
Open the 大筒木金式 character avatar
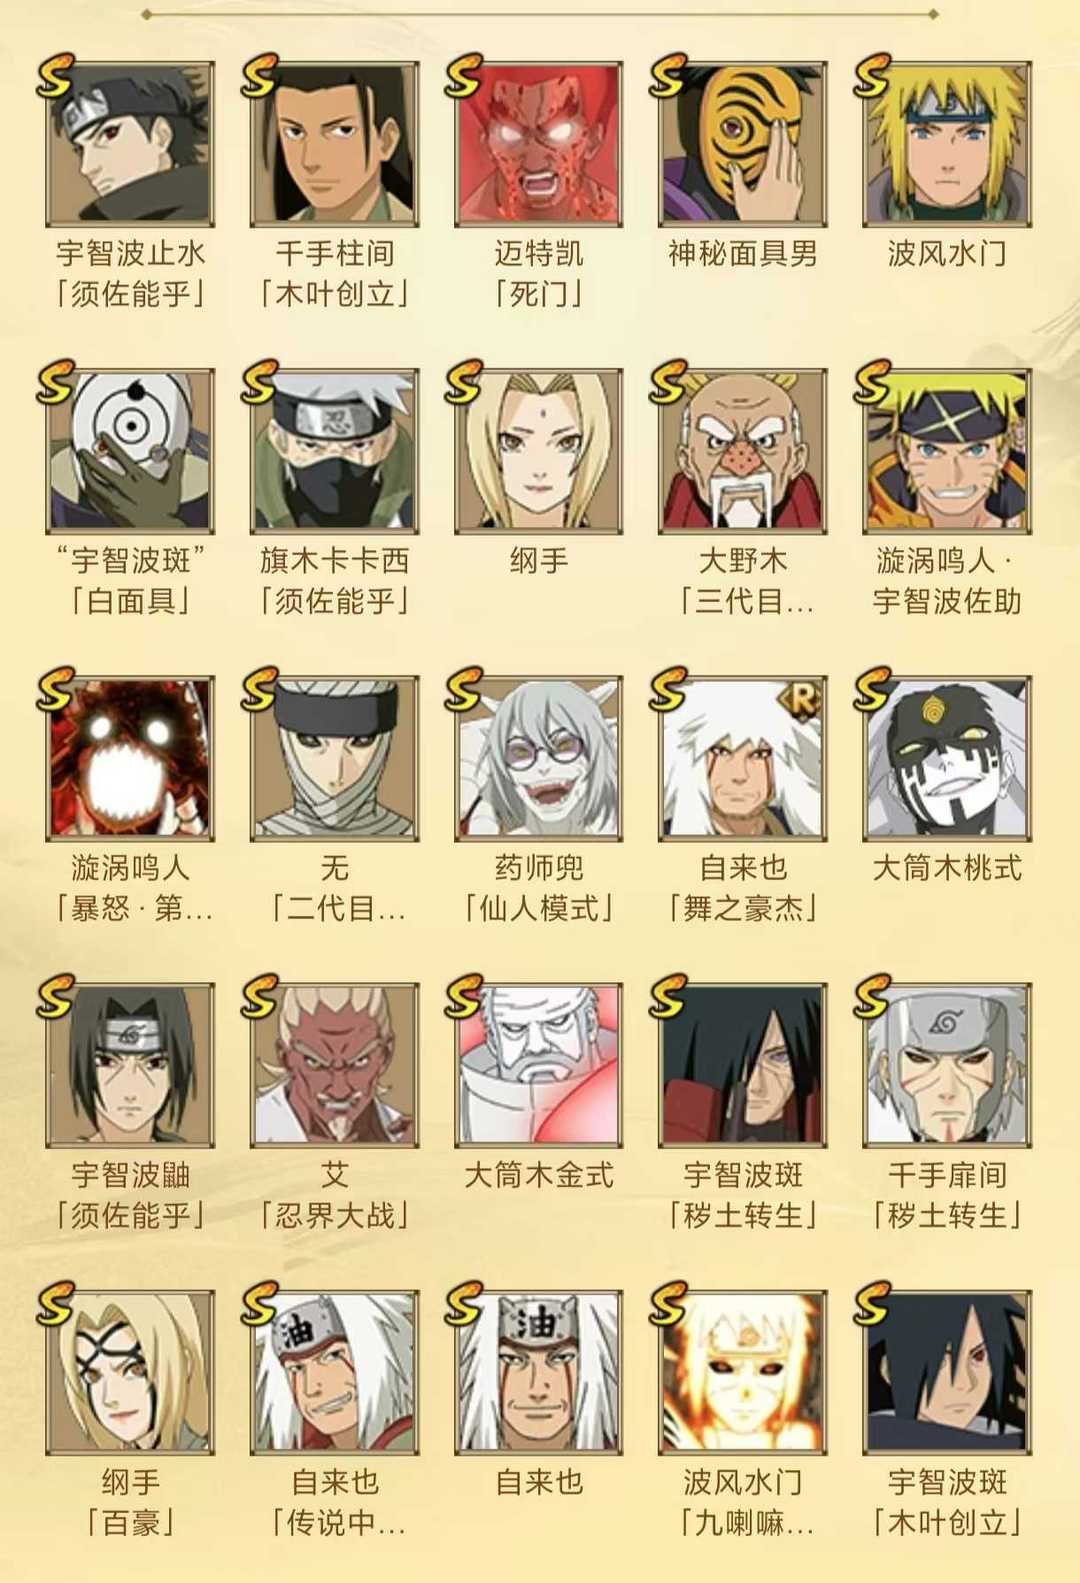tap(538, 1065)
